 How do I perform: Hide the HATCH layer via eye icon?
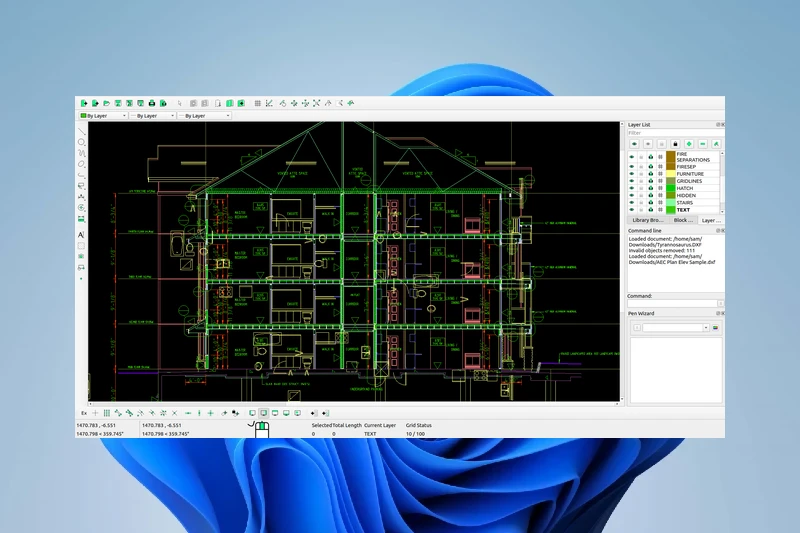(x=631, y=188)
